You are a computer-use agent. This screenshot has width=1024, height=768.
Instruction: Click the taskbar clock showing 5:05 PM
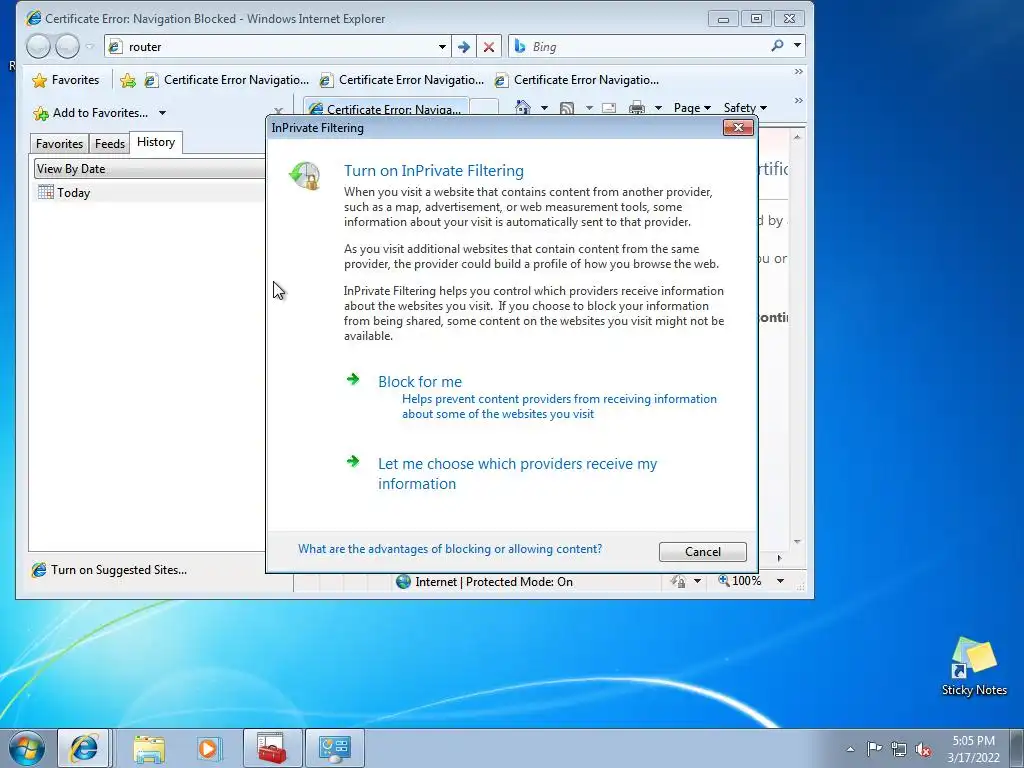pos(973,749)
